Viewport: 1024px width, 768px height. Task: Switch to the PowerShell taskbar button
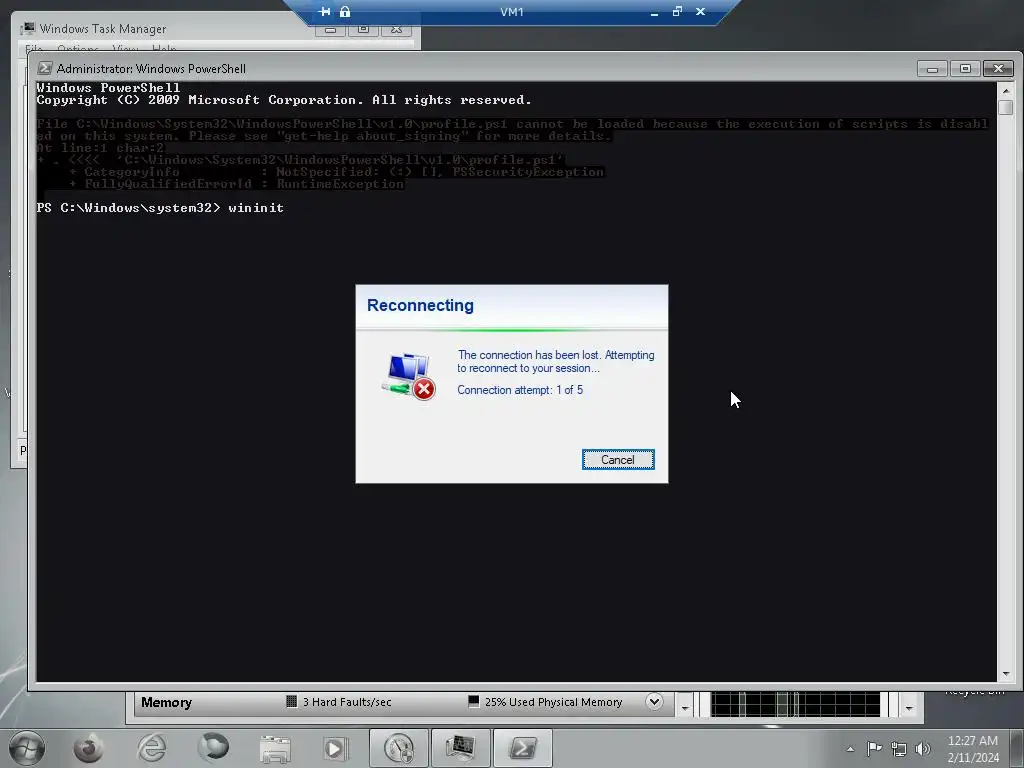click(x=522, y=748)
